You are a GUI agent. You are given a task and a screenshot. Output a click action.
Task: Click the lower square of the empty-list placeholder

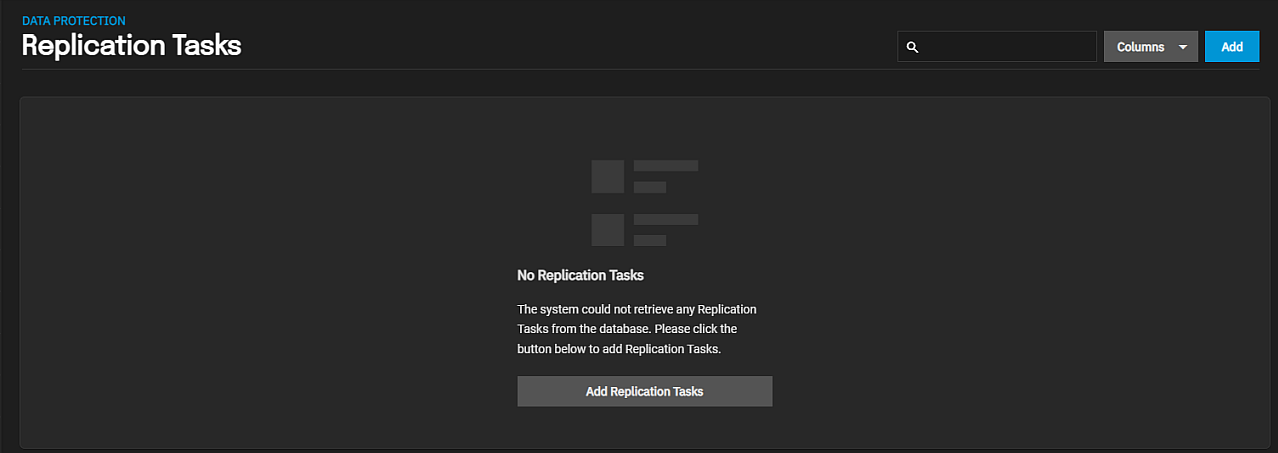(x=607, y=230)
